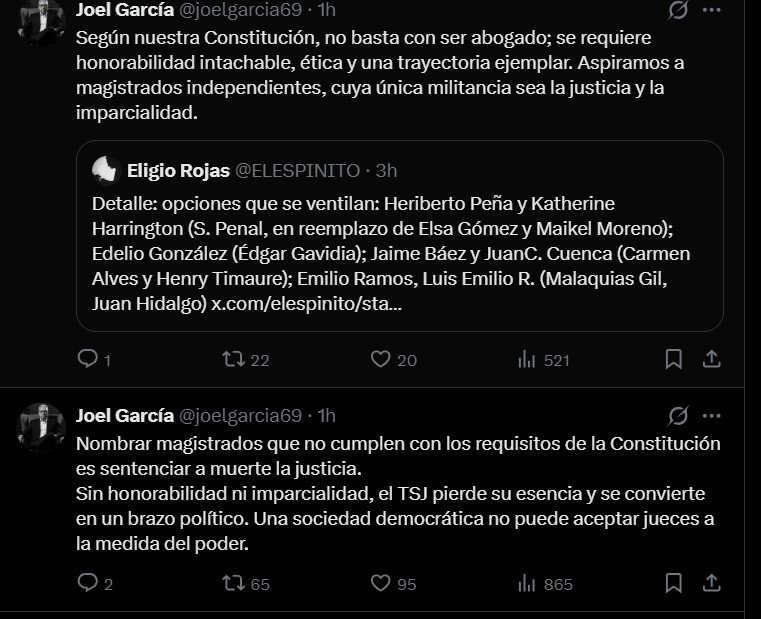View analytics showing 865 views

[x=527, y=583]
